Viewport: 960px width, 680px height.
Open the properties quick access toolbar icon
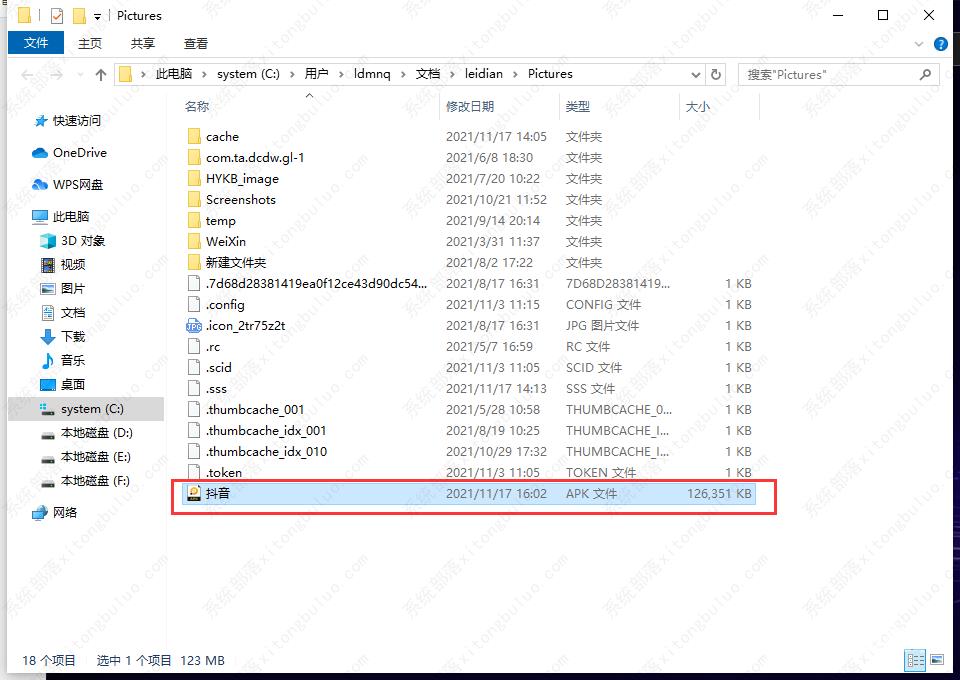coord(57,16)
